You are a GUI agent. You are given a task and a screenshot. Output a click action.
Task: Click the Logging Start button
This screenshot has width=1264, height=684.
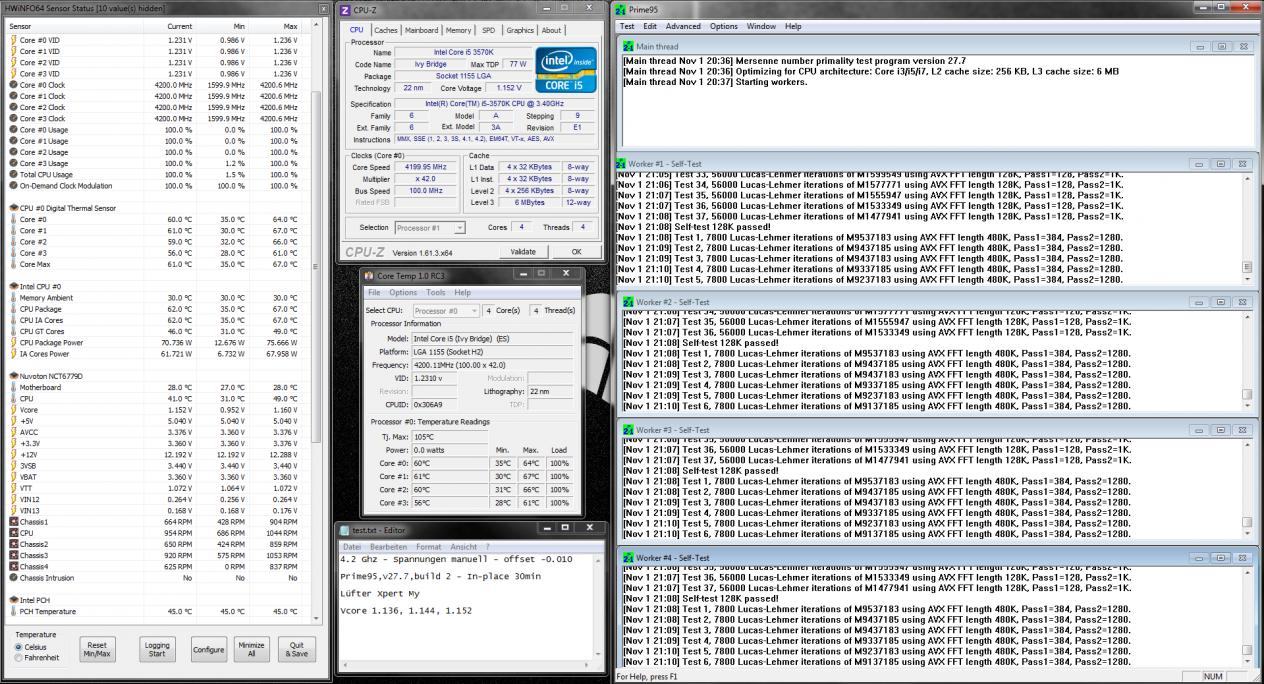click(x=157, y=650)
